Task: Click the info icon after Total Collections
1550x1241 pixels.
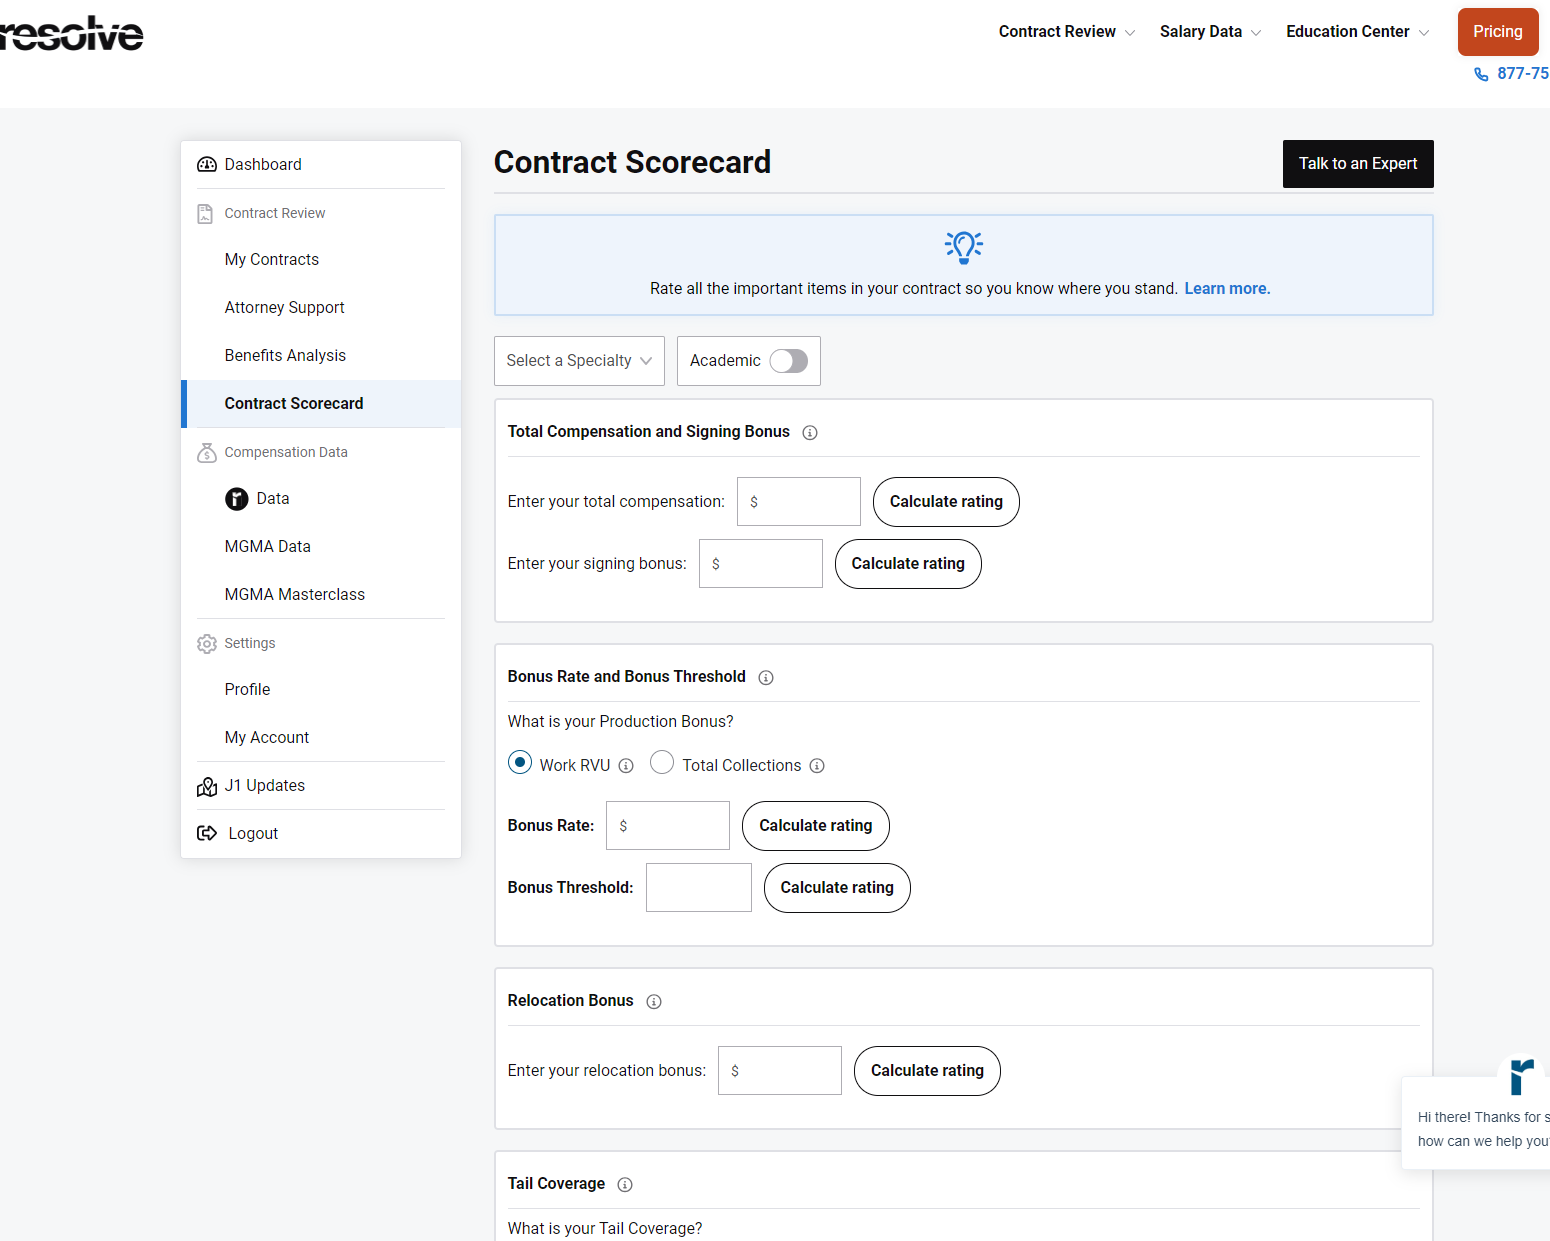Action: 817,766
